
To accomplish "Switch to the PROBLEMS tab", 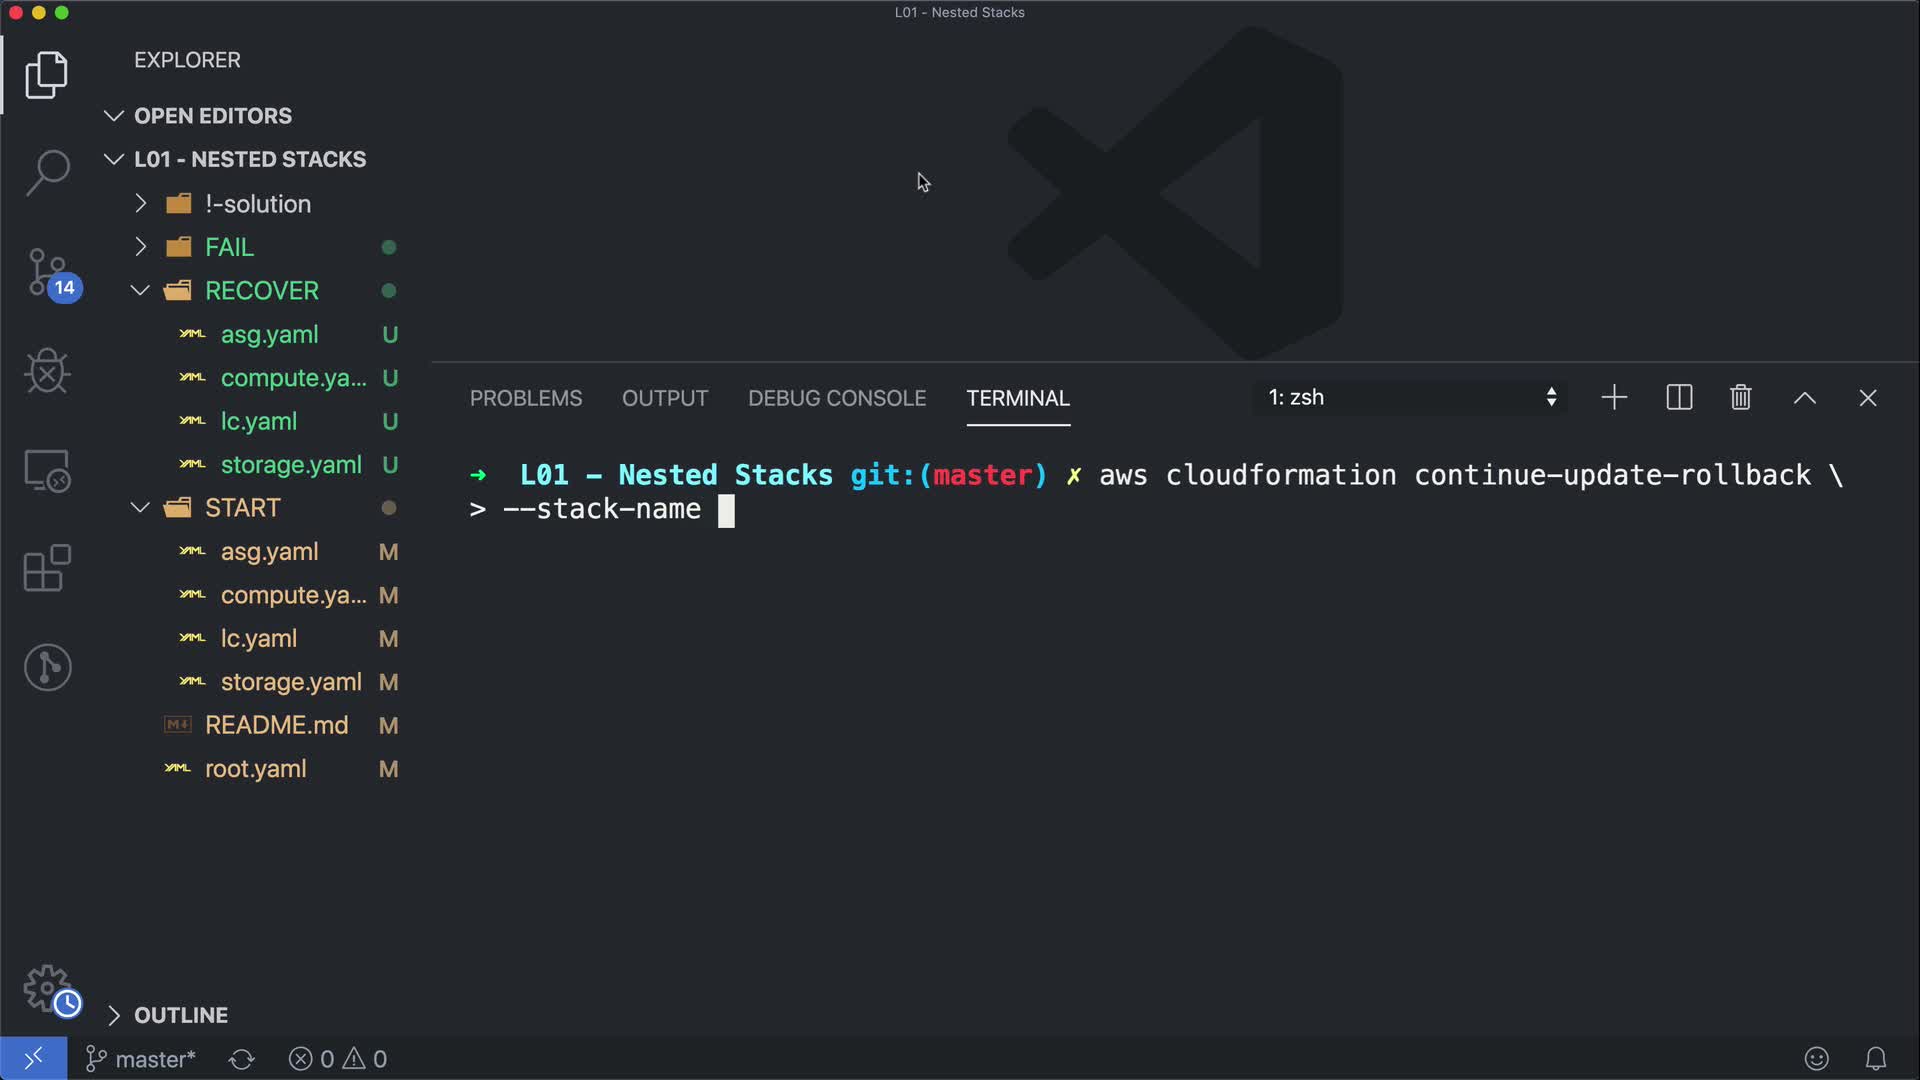I will 525,398.
